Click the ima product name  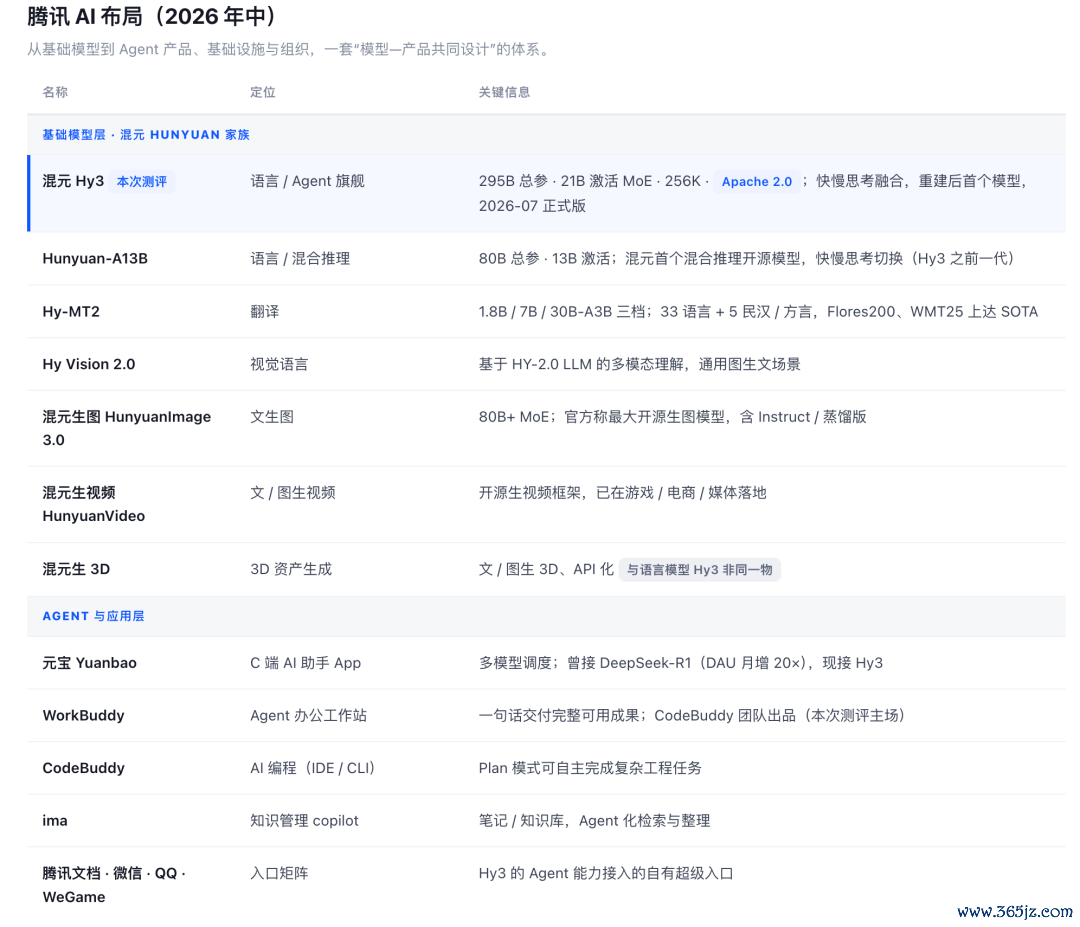[55, 820]
